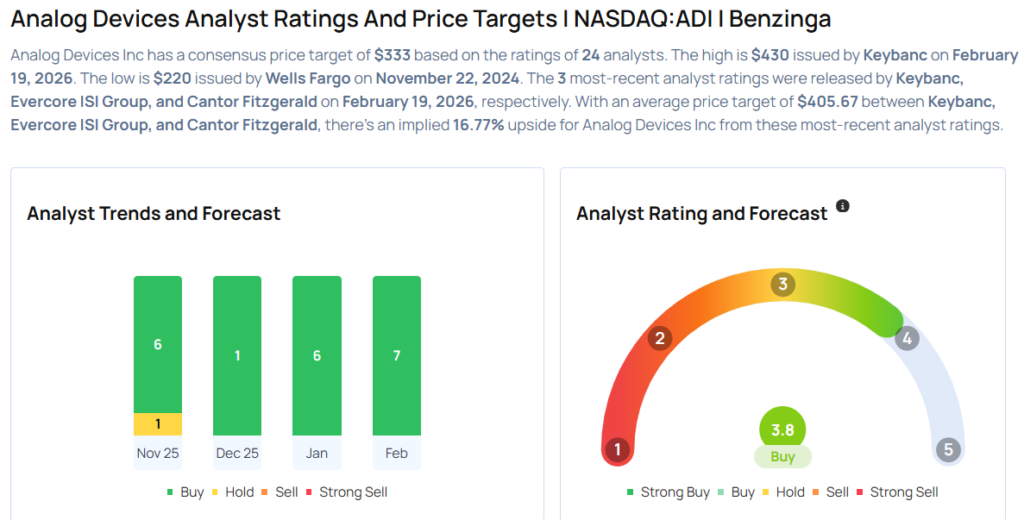Select the Feb bar showing 7

396,355
